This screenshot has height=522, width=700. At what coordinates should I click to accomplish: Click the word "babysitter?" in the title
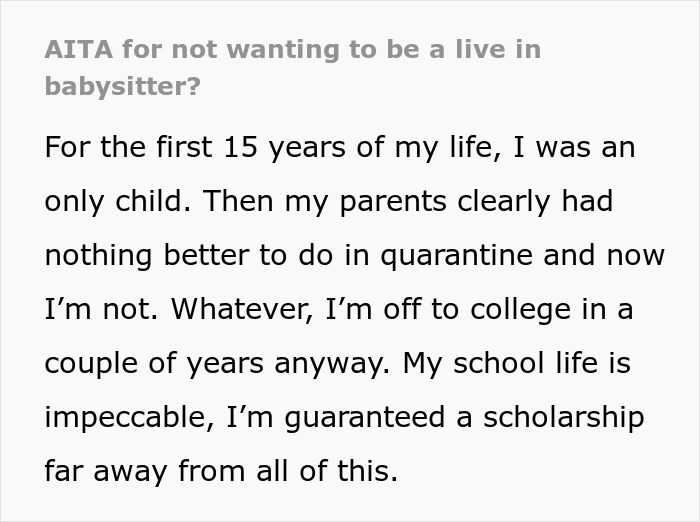[122, 86]
